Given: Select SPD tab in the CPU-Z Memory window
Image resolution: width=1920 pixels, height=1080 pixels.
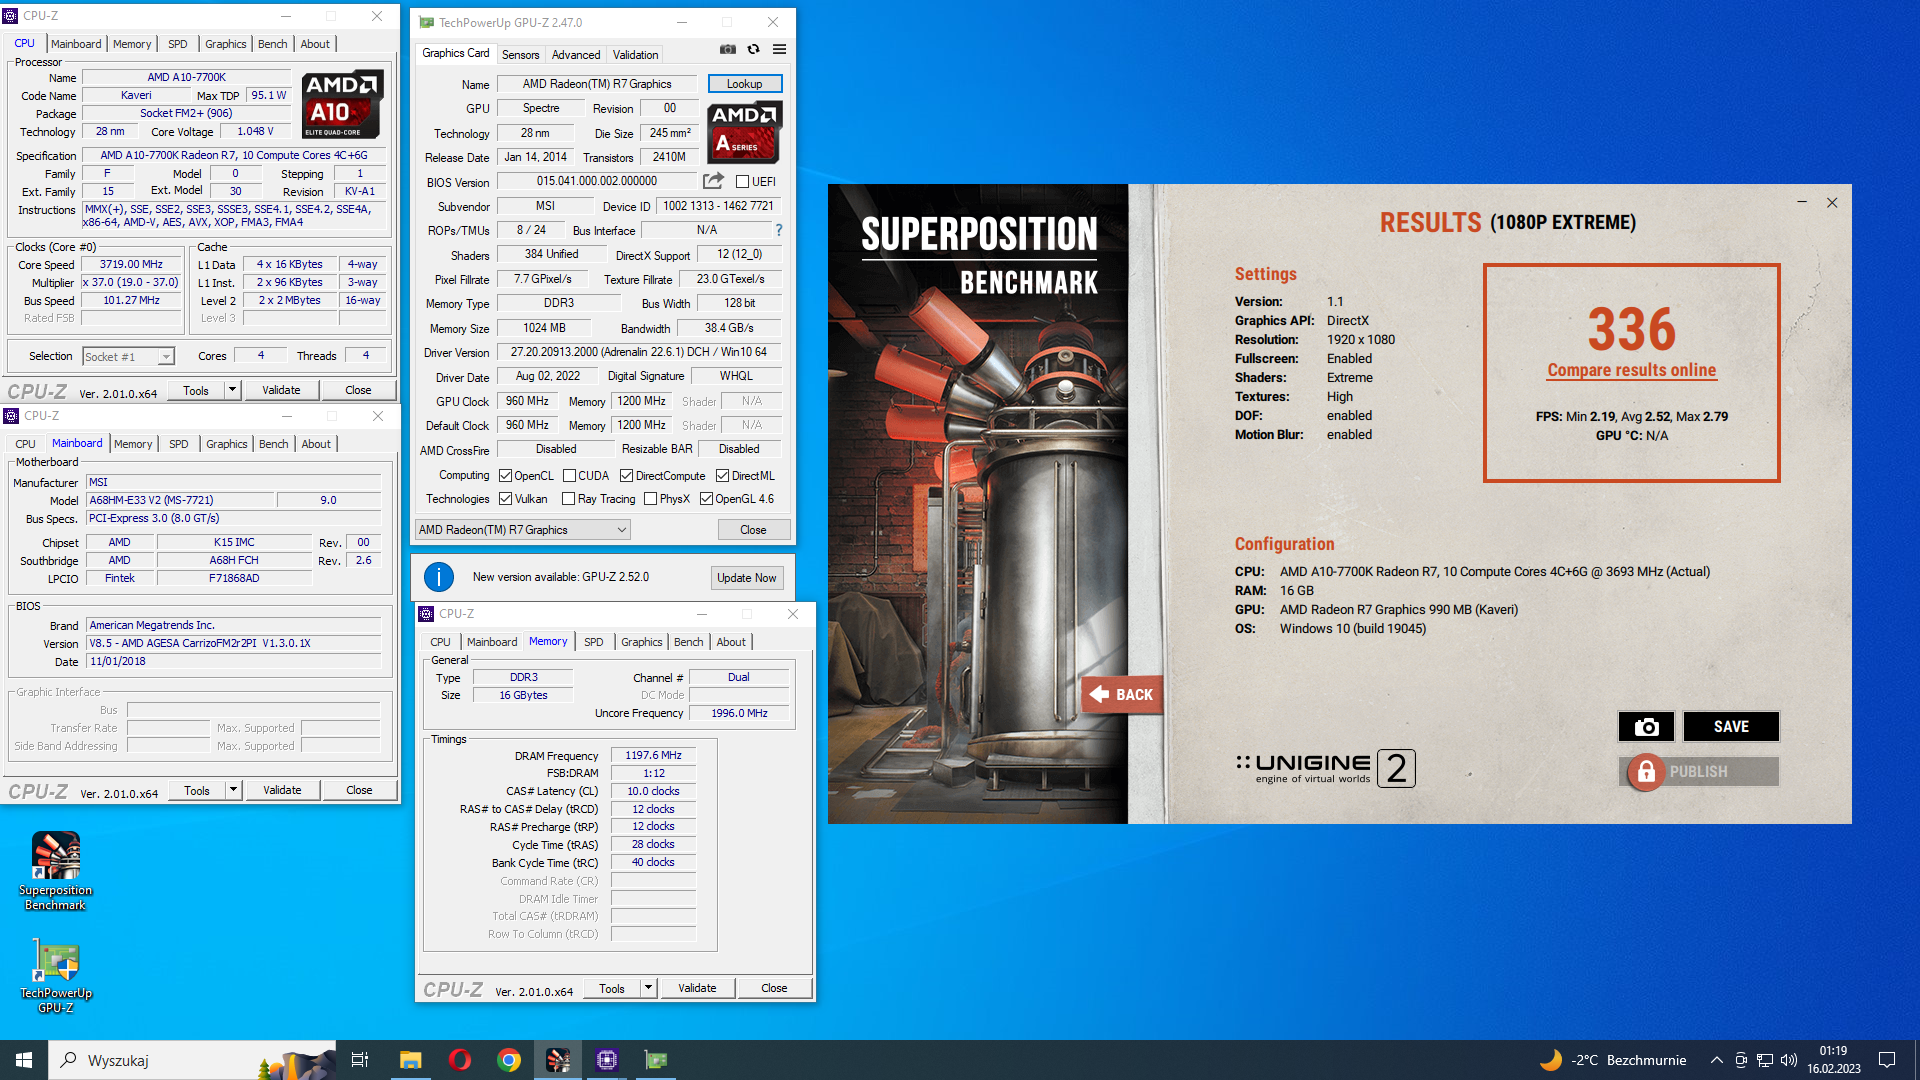Looking at the screenshot, I should pyautogui.click(x=594, y=642).
